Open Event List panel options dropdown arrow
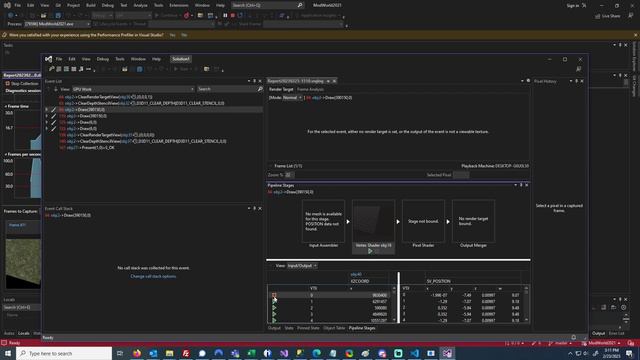The image size is (640, 360). [x=249, y=81]
